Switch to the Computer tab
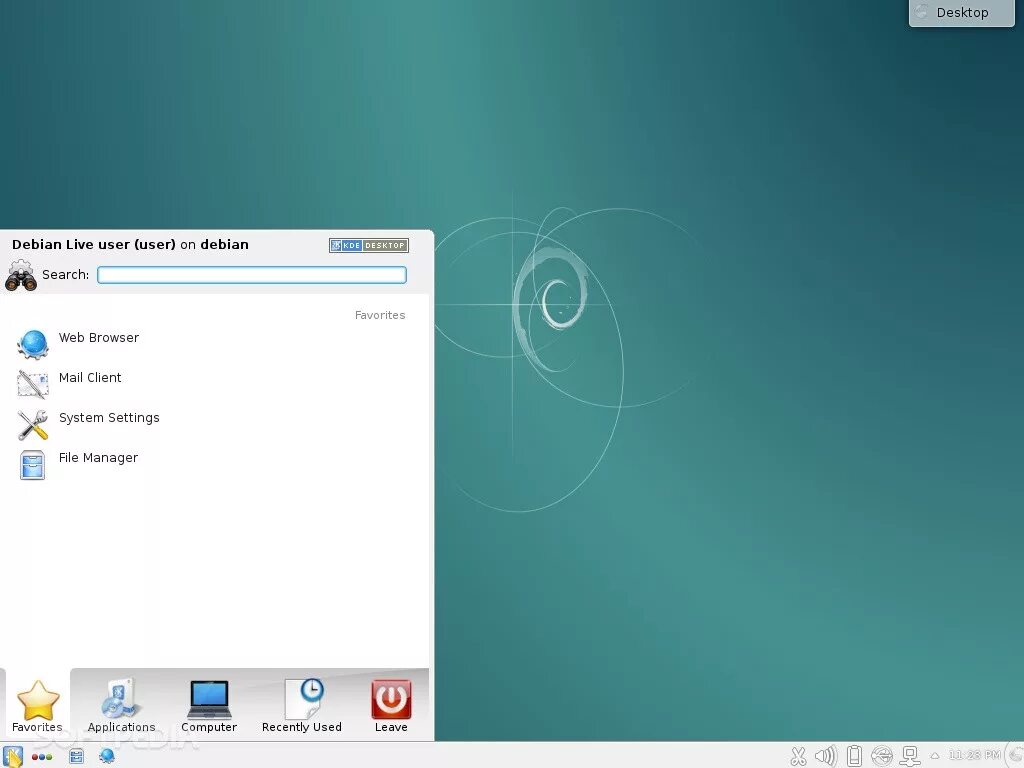 tap(209, 706)
